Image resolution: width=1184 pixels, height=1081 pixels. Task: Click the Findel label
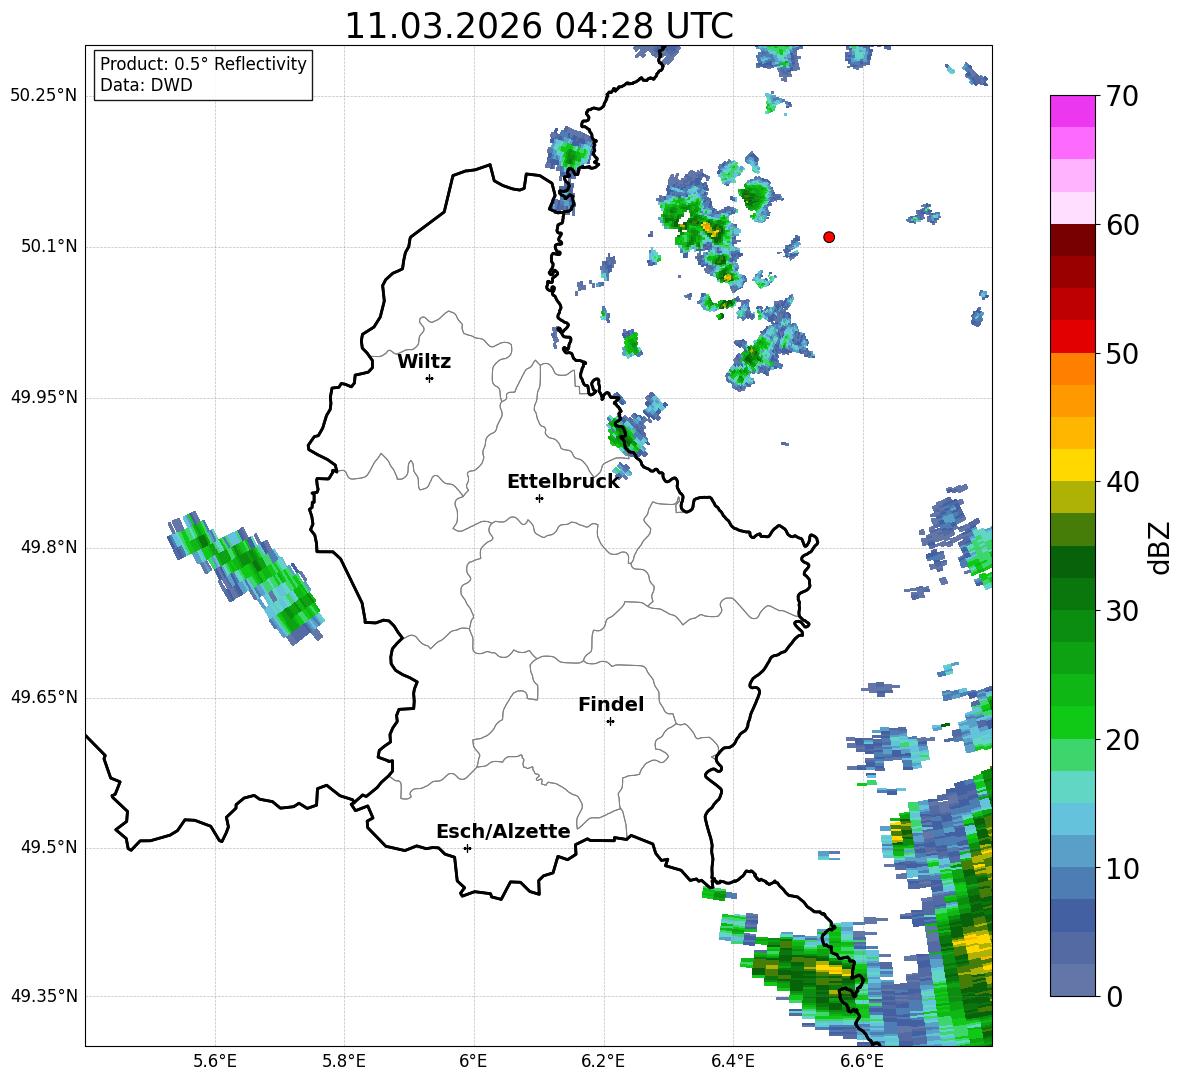(611, 704)
